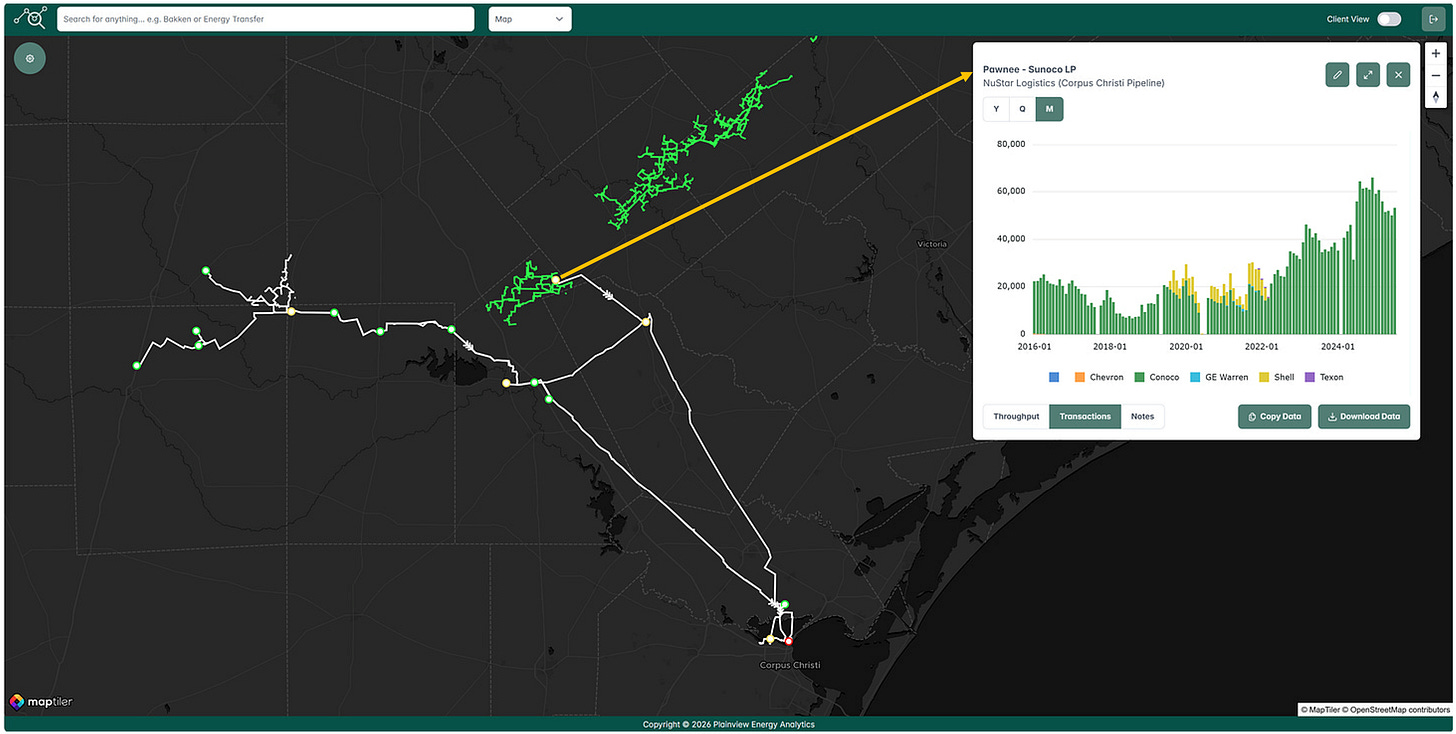1456x734 pixels.
Task: Toggle Texon series in chart legend
Action: pyautogui.click(x=1324, y=377)
